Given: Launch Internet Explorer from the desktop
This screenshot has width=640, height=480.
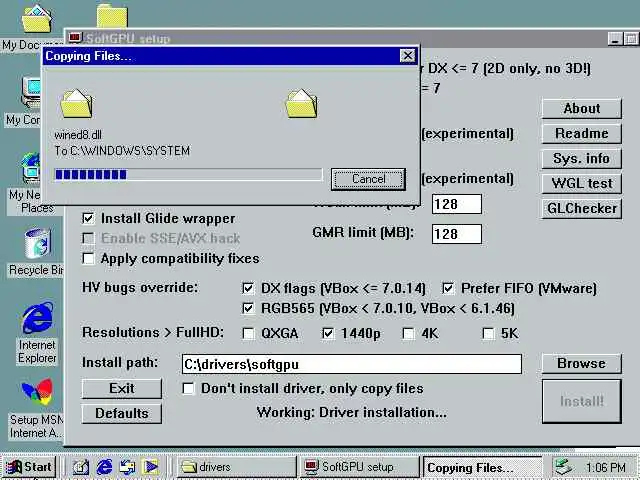Looking at the screenshot, I should tap(37, 318).
